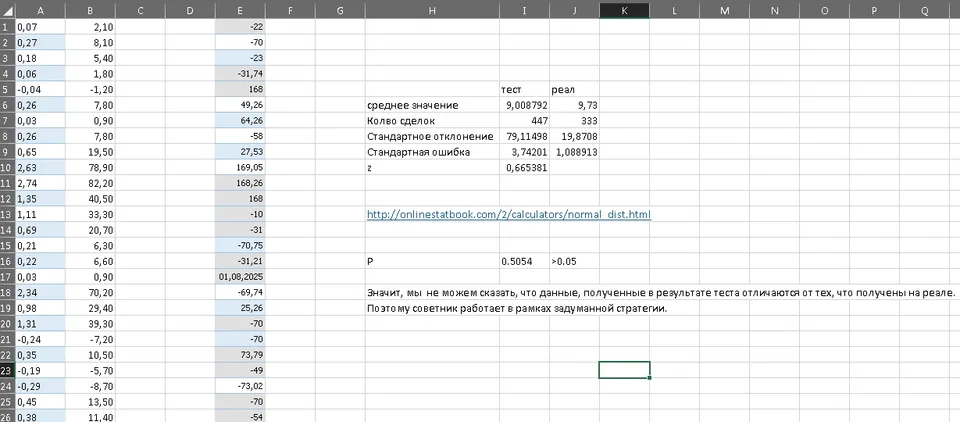Click cell with value 73,79
Image resolution: width=960 pixels, height=422 pixels.
[x=240, y=355]
